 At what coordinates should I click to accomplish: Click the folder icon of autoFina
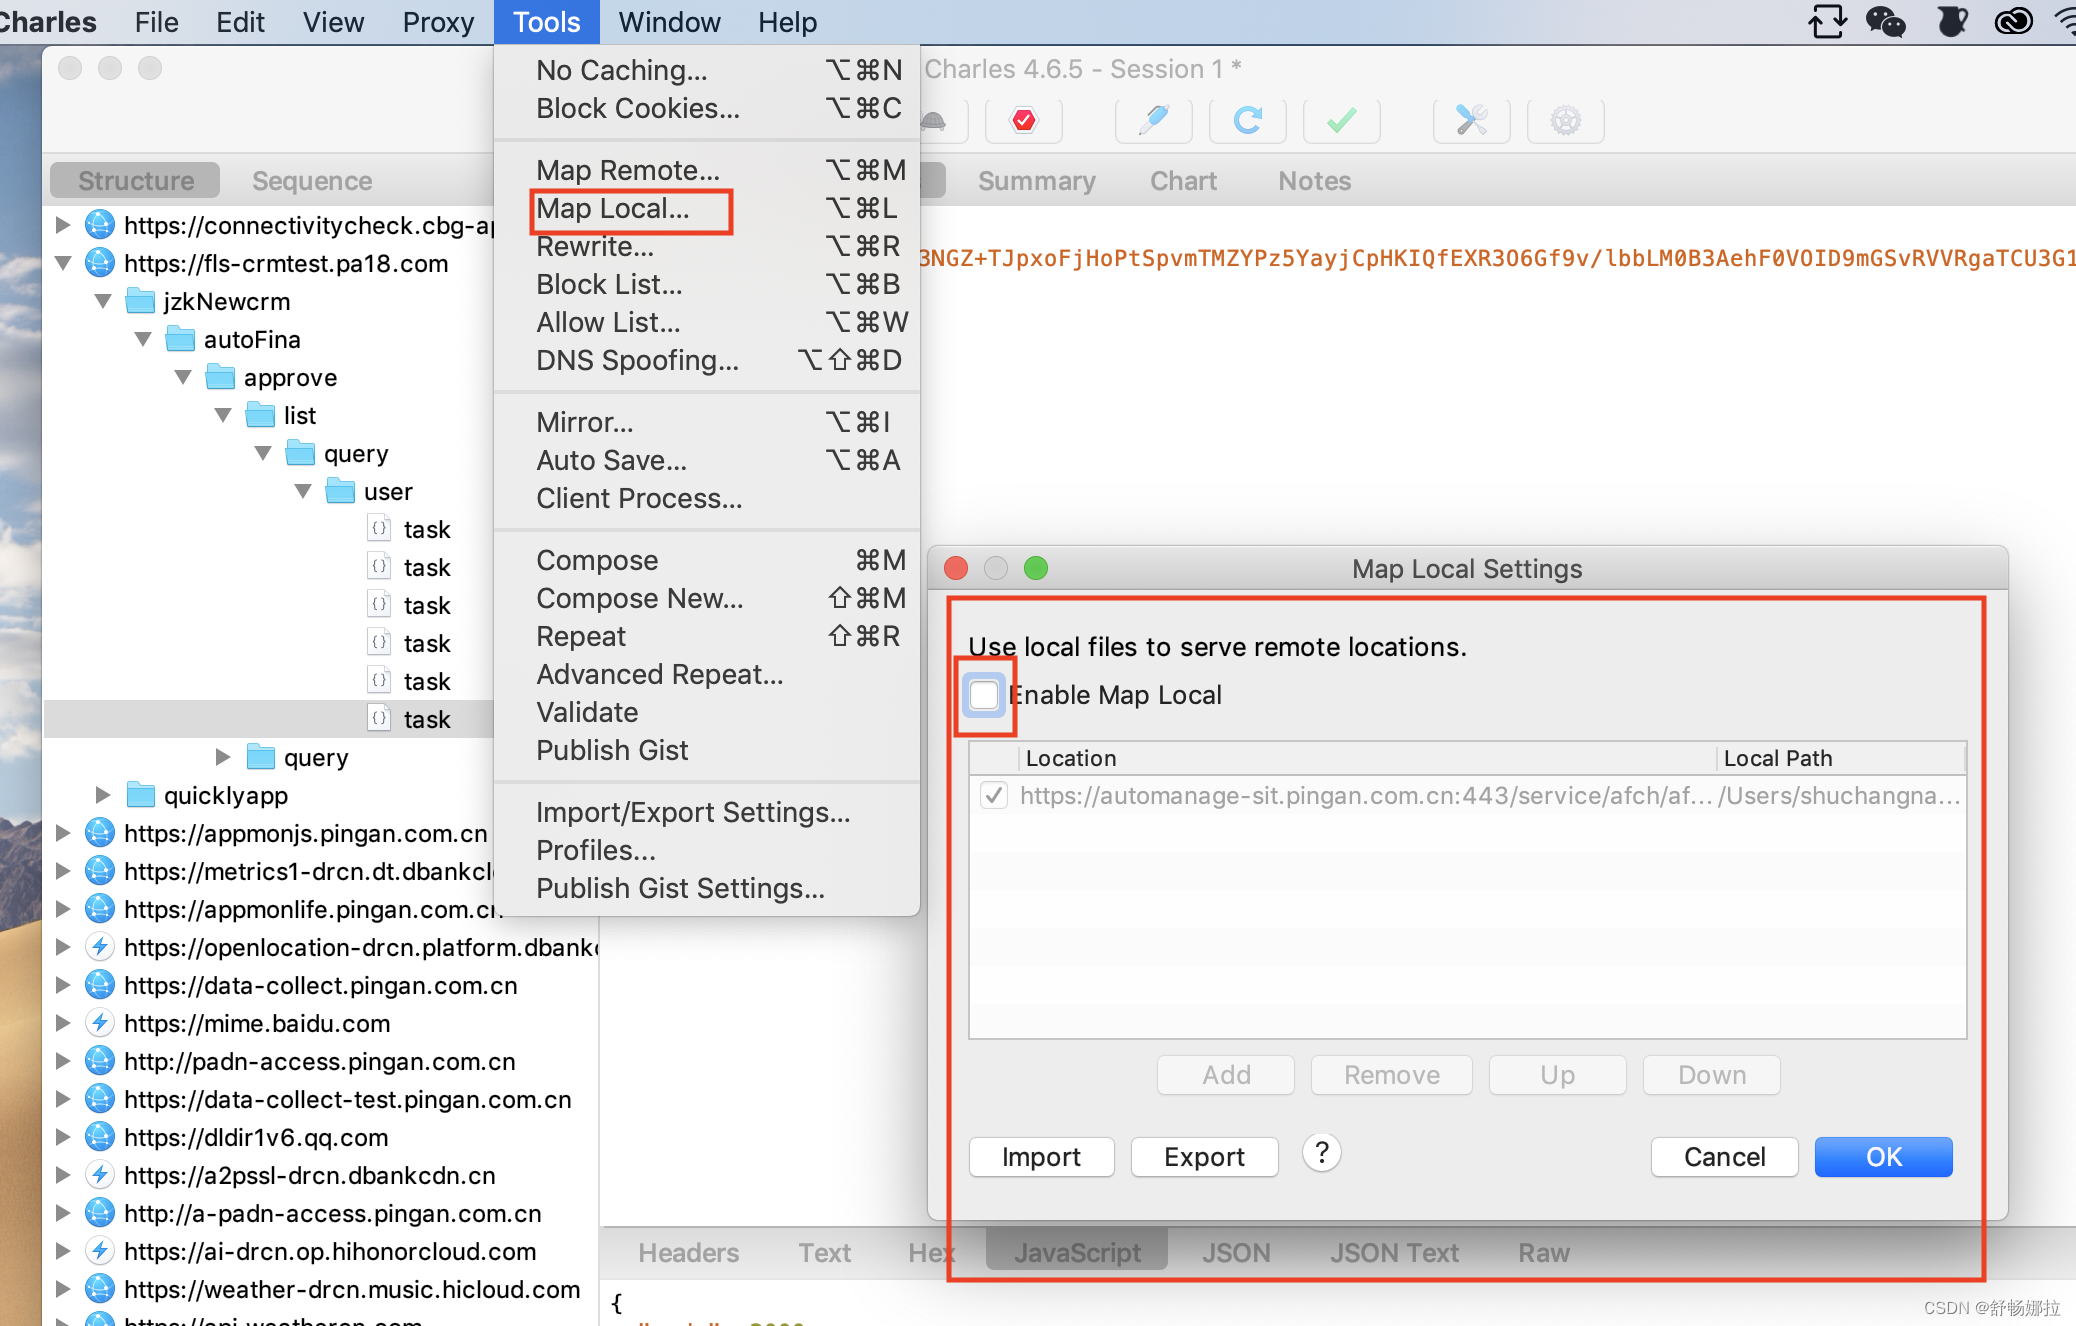(x=180, y=339)
